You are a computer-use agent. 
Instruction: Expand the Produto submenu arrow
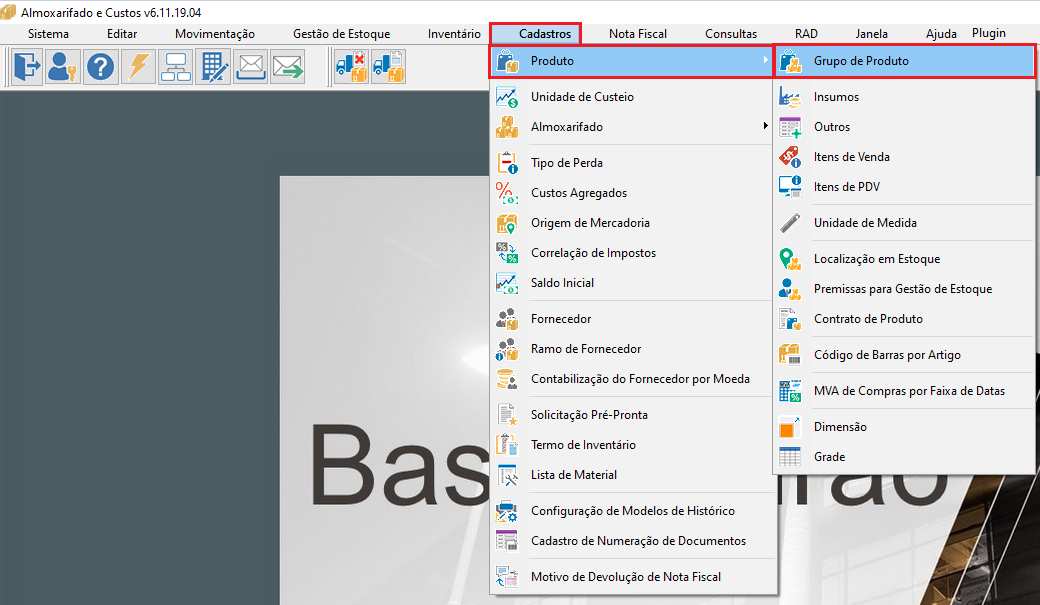[765, 60]
